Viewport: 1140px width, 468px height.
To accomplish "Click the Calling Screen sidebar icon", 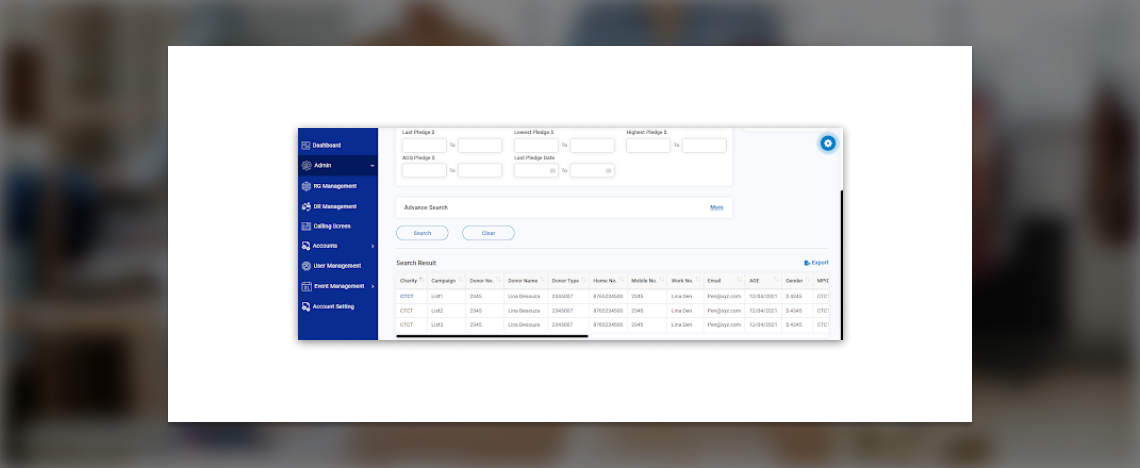I will [306, 226].
